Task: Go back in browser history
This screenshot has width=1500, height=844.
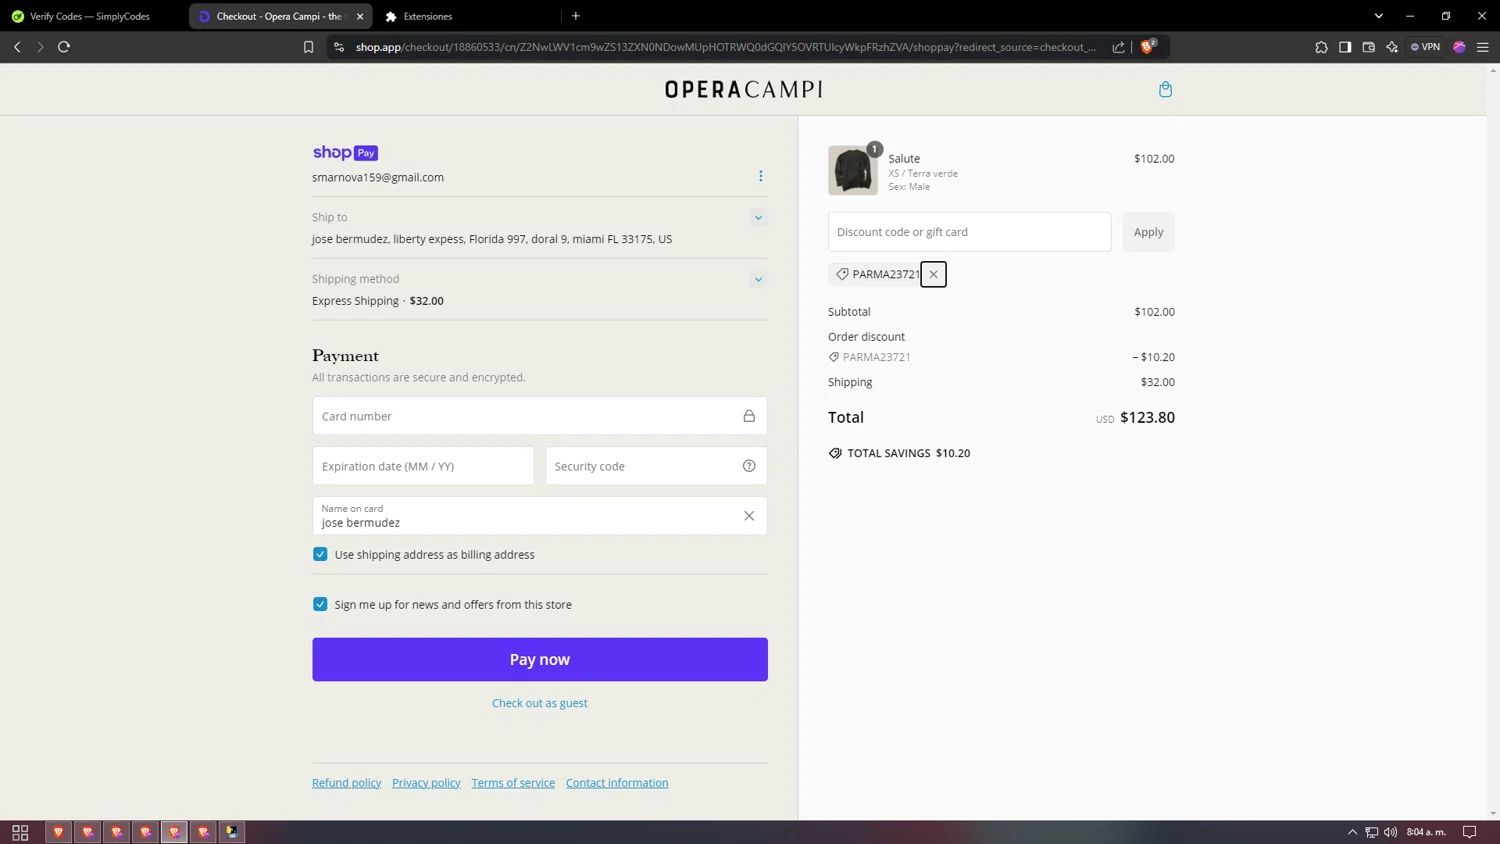Action: coord(17,47)
